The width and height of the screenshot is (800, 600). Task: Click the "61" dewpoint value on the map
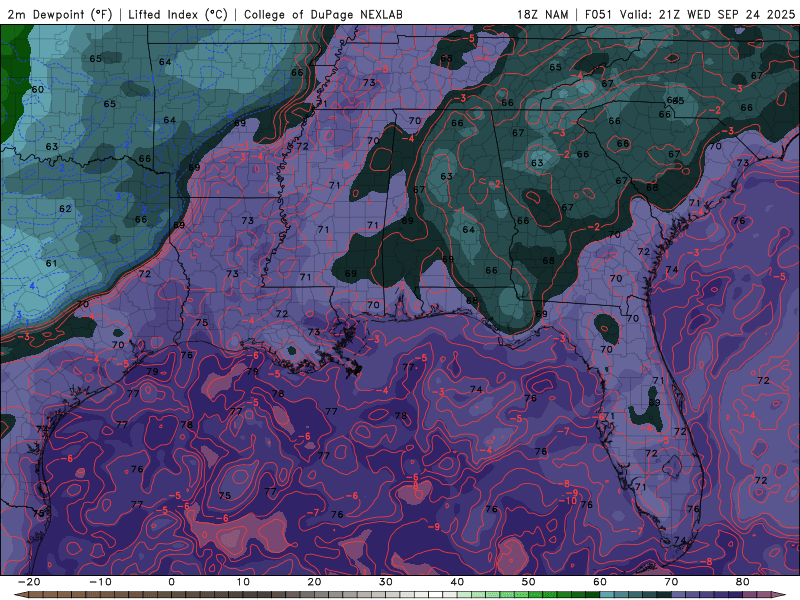click(x=52, y=263)
